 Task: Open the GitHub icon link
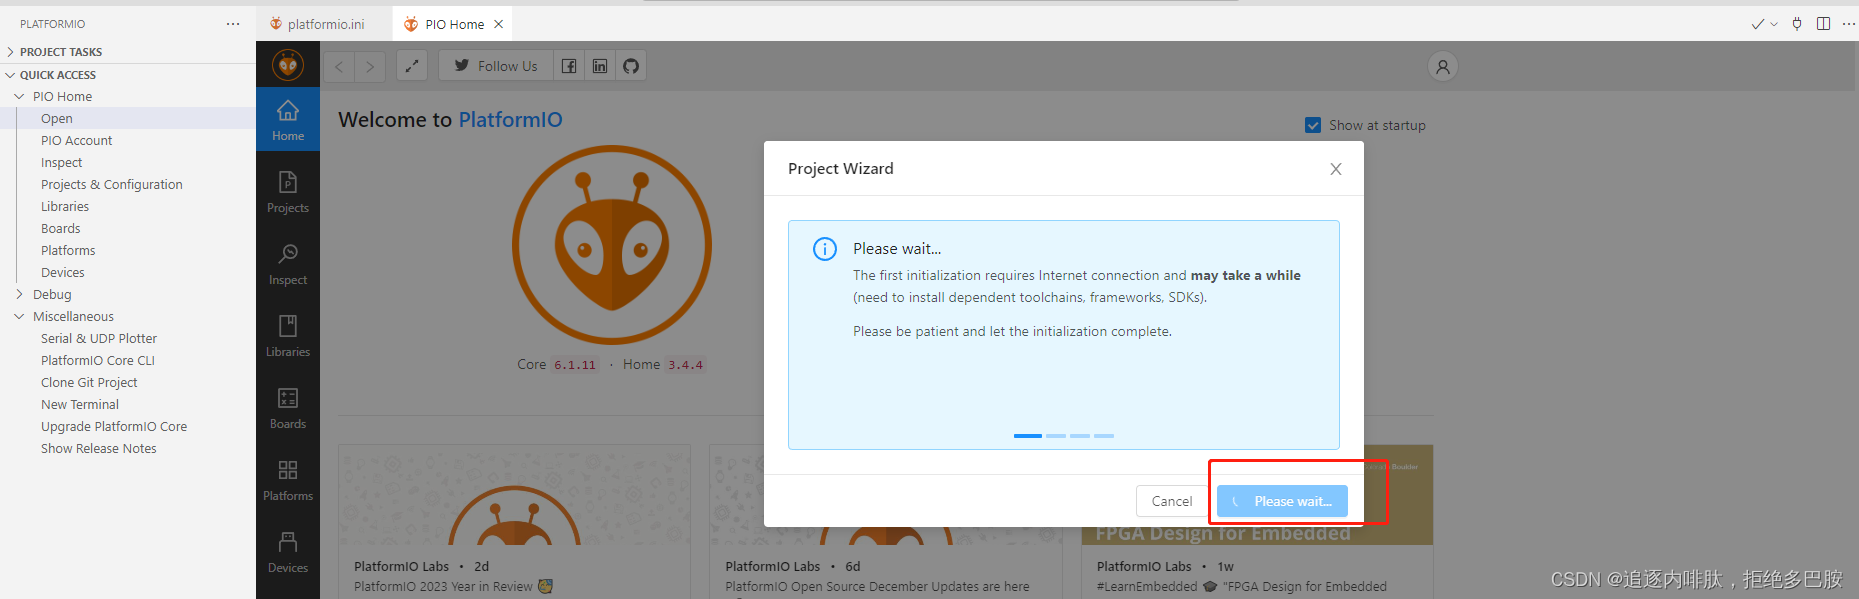(x=631, y=66)
